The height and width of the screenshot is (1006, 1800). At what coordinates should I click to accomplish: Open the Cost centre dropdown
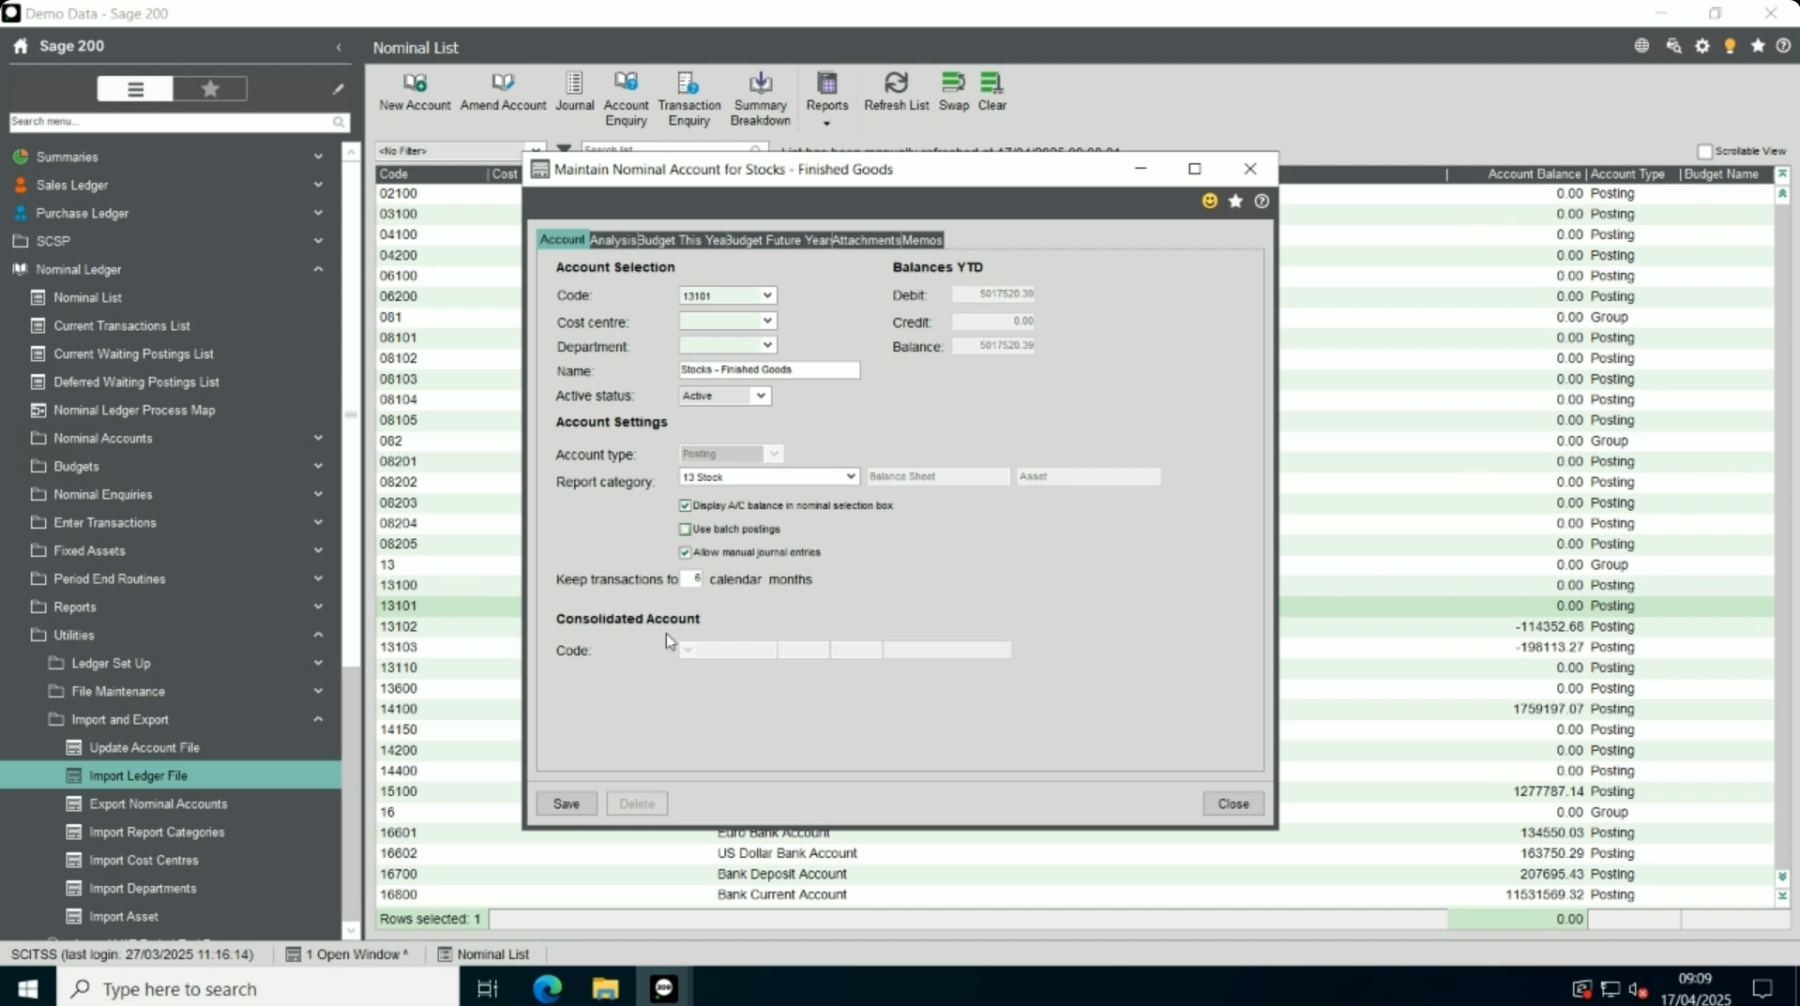(x=767, y=321)
